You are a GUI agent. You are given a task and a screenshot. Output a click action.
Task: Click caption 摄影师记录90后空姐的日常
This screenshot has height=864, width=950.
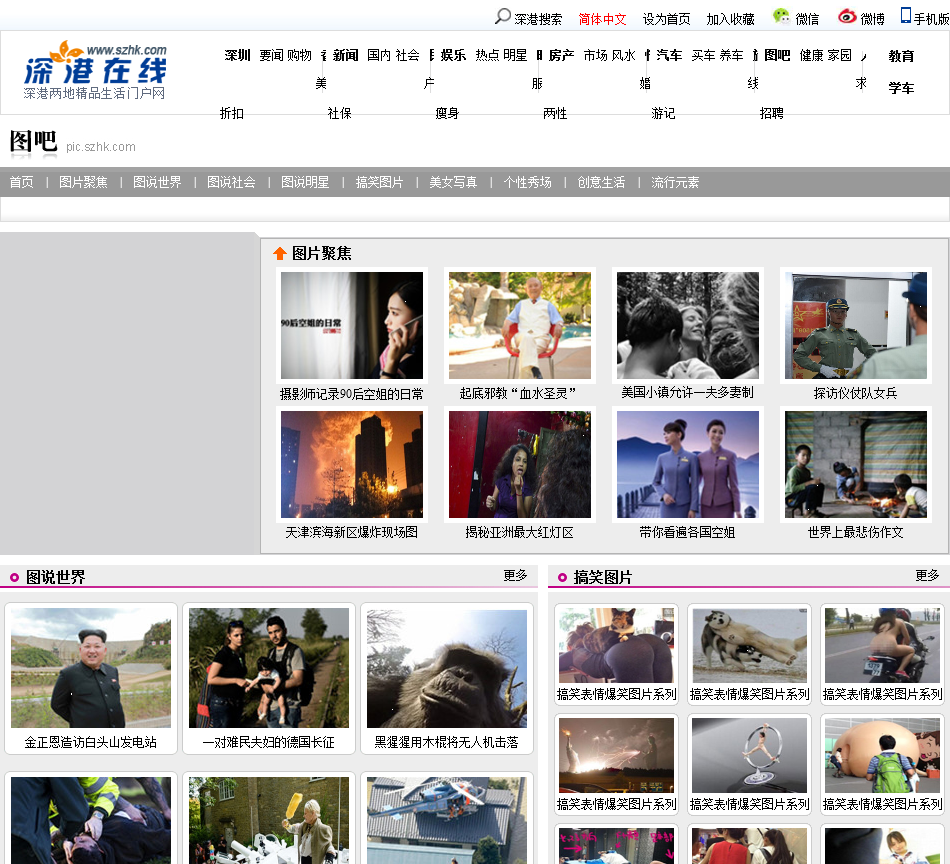[351, 394]
